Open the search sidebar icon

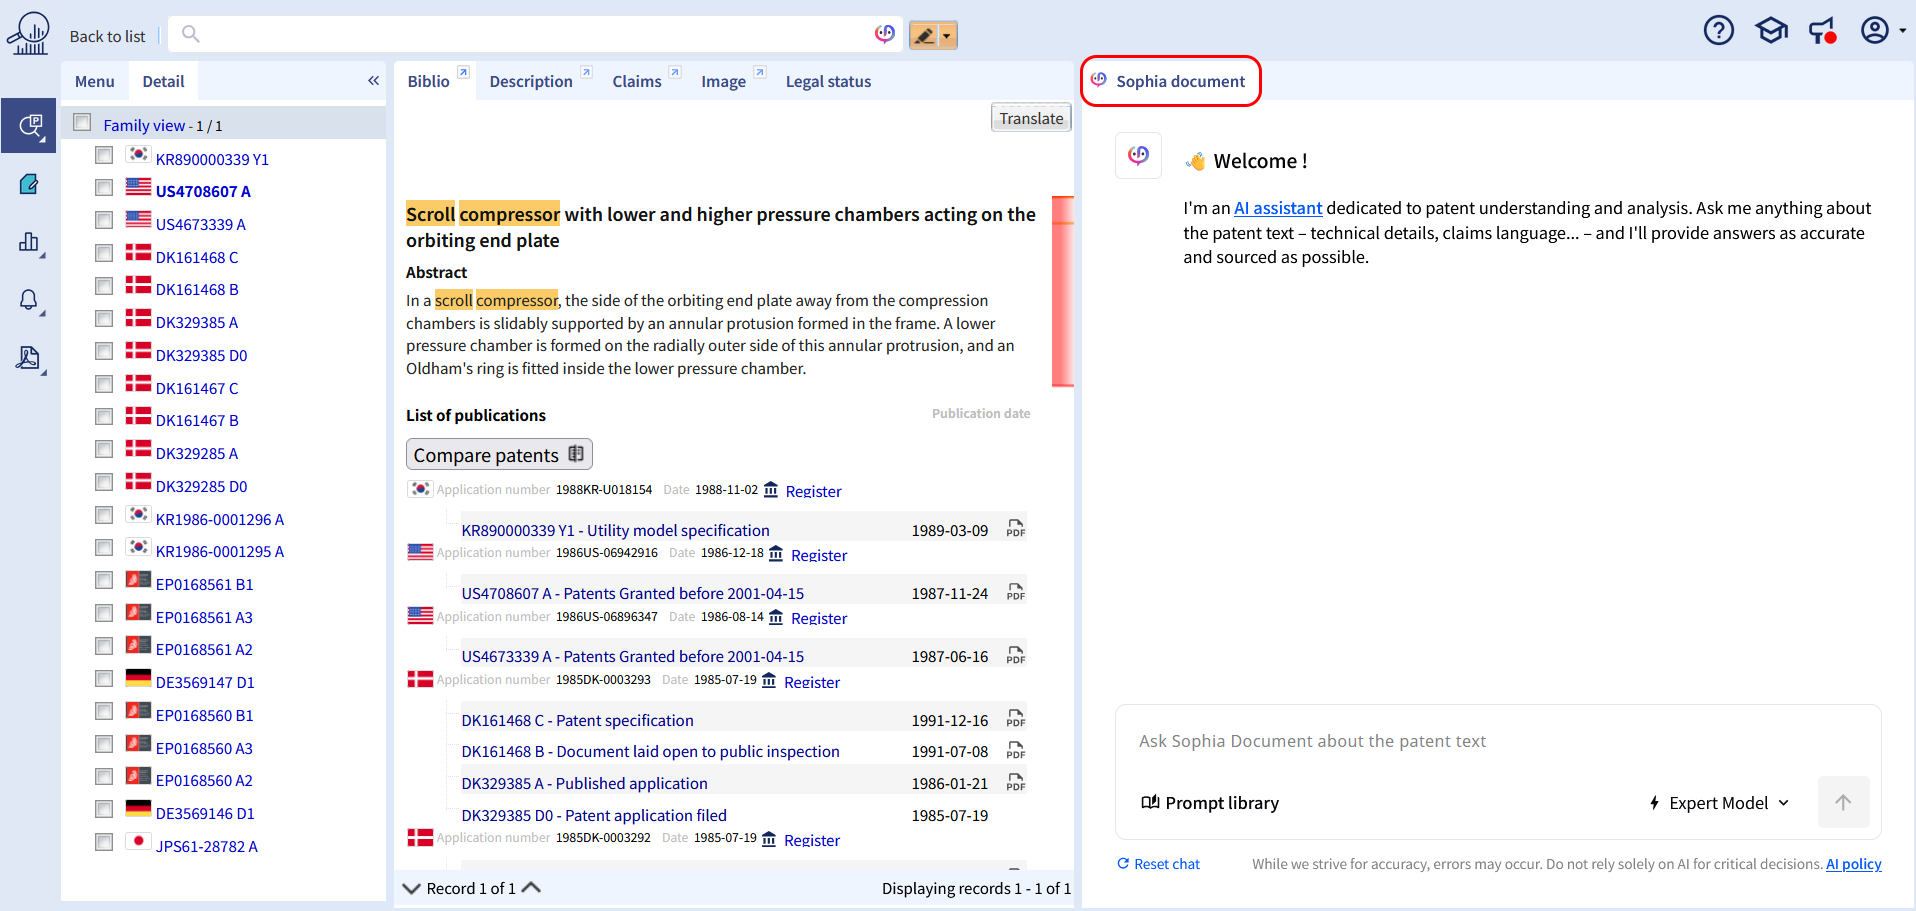30,125
